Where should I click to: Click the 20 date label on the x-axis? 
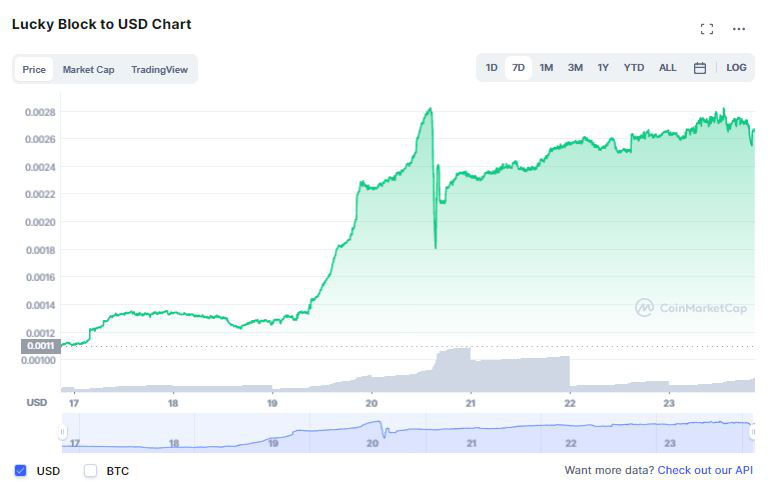click(x=371, y=403)
